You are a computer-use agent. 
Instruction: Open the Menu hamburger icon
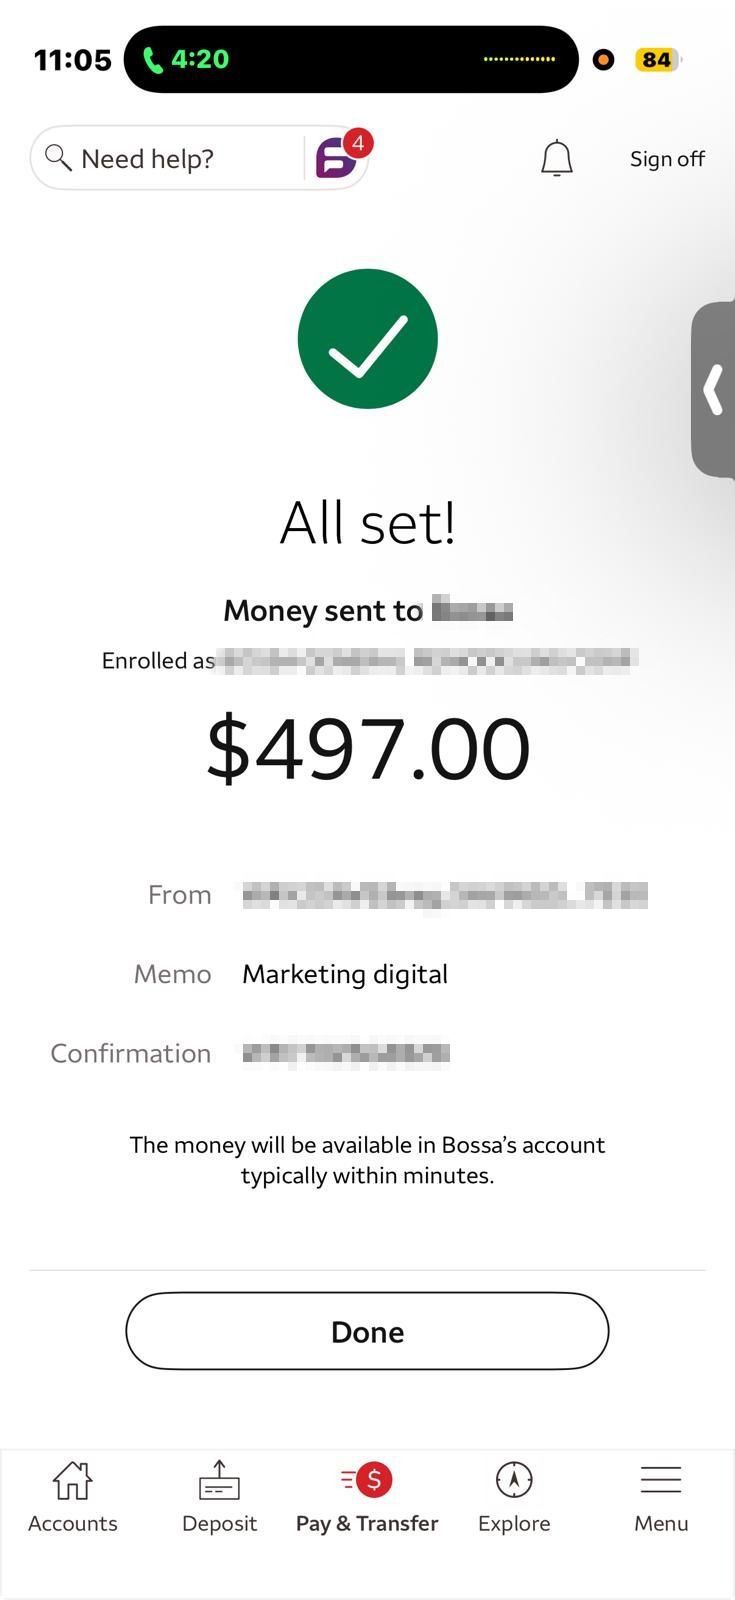tap(661, 1480)
